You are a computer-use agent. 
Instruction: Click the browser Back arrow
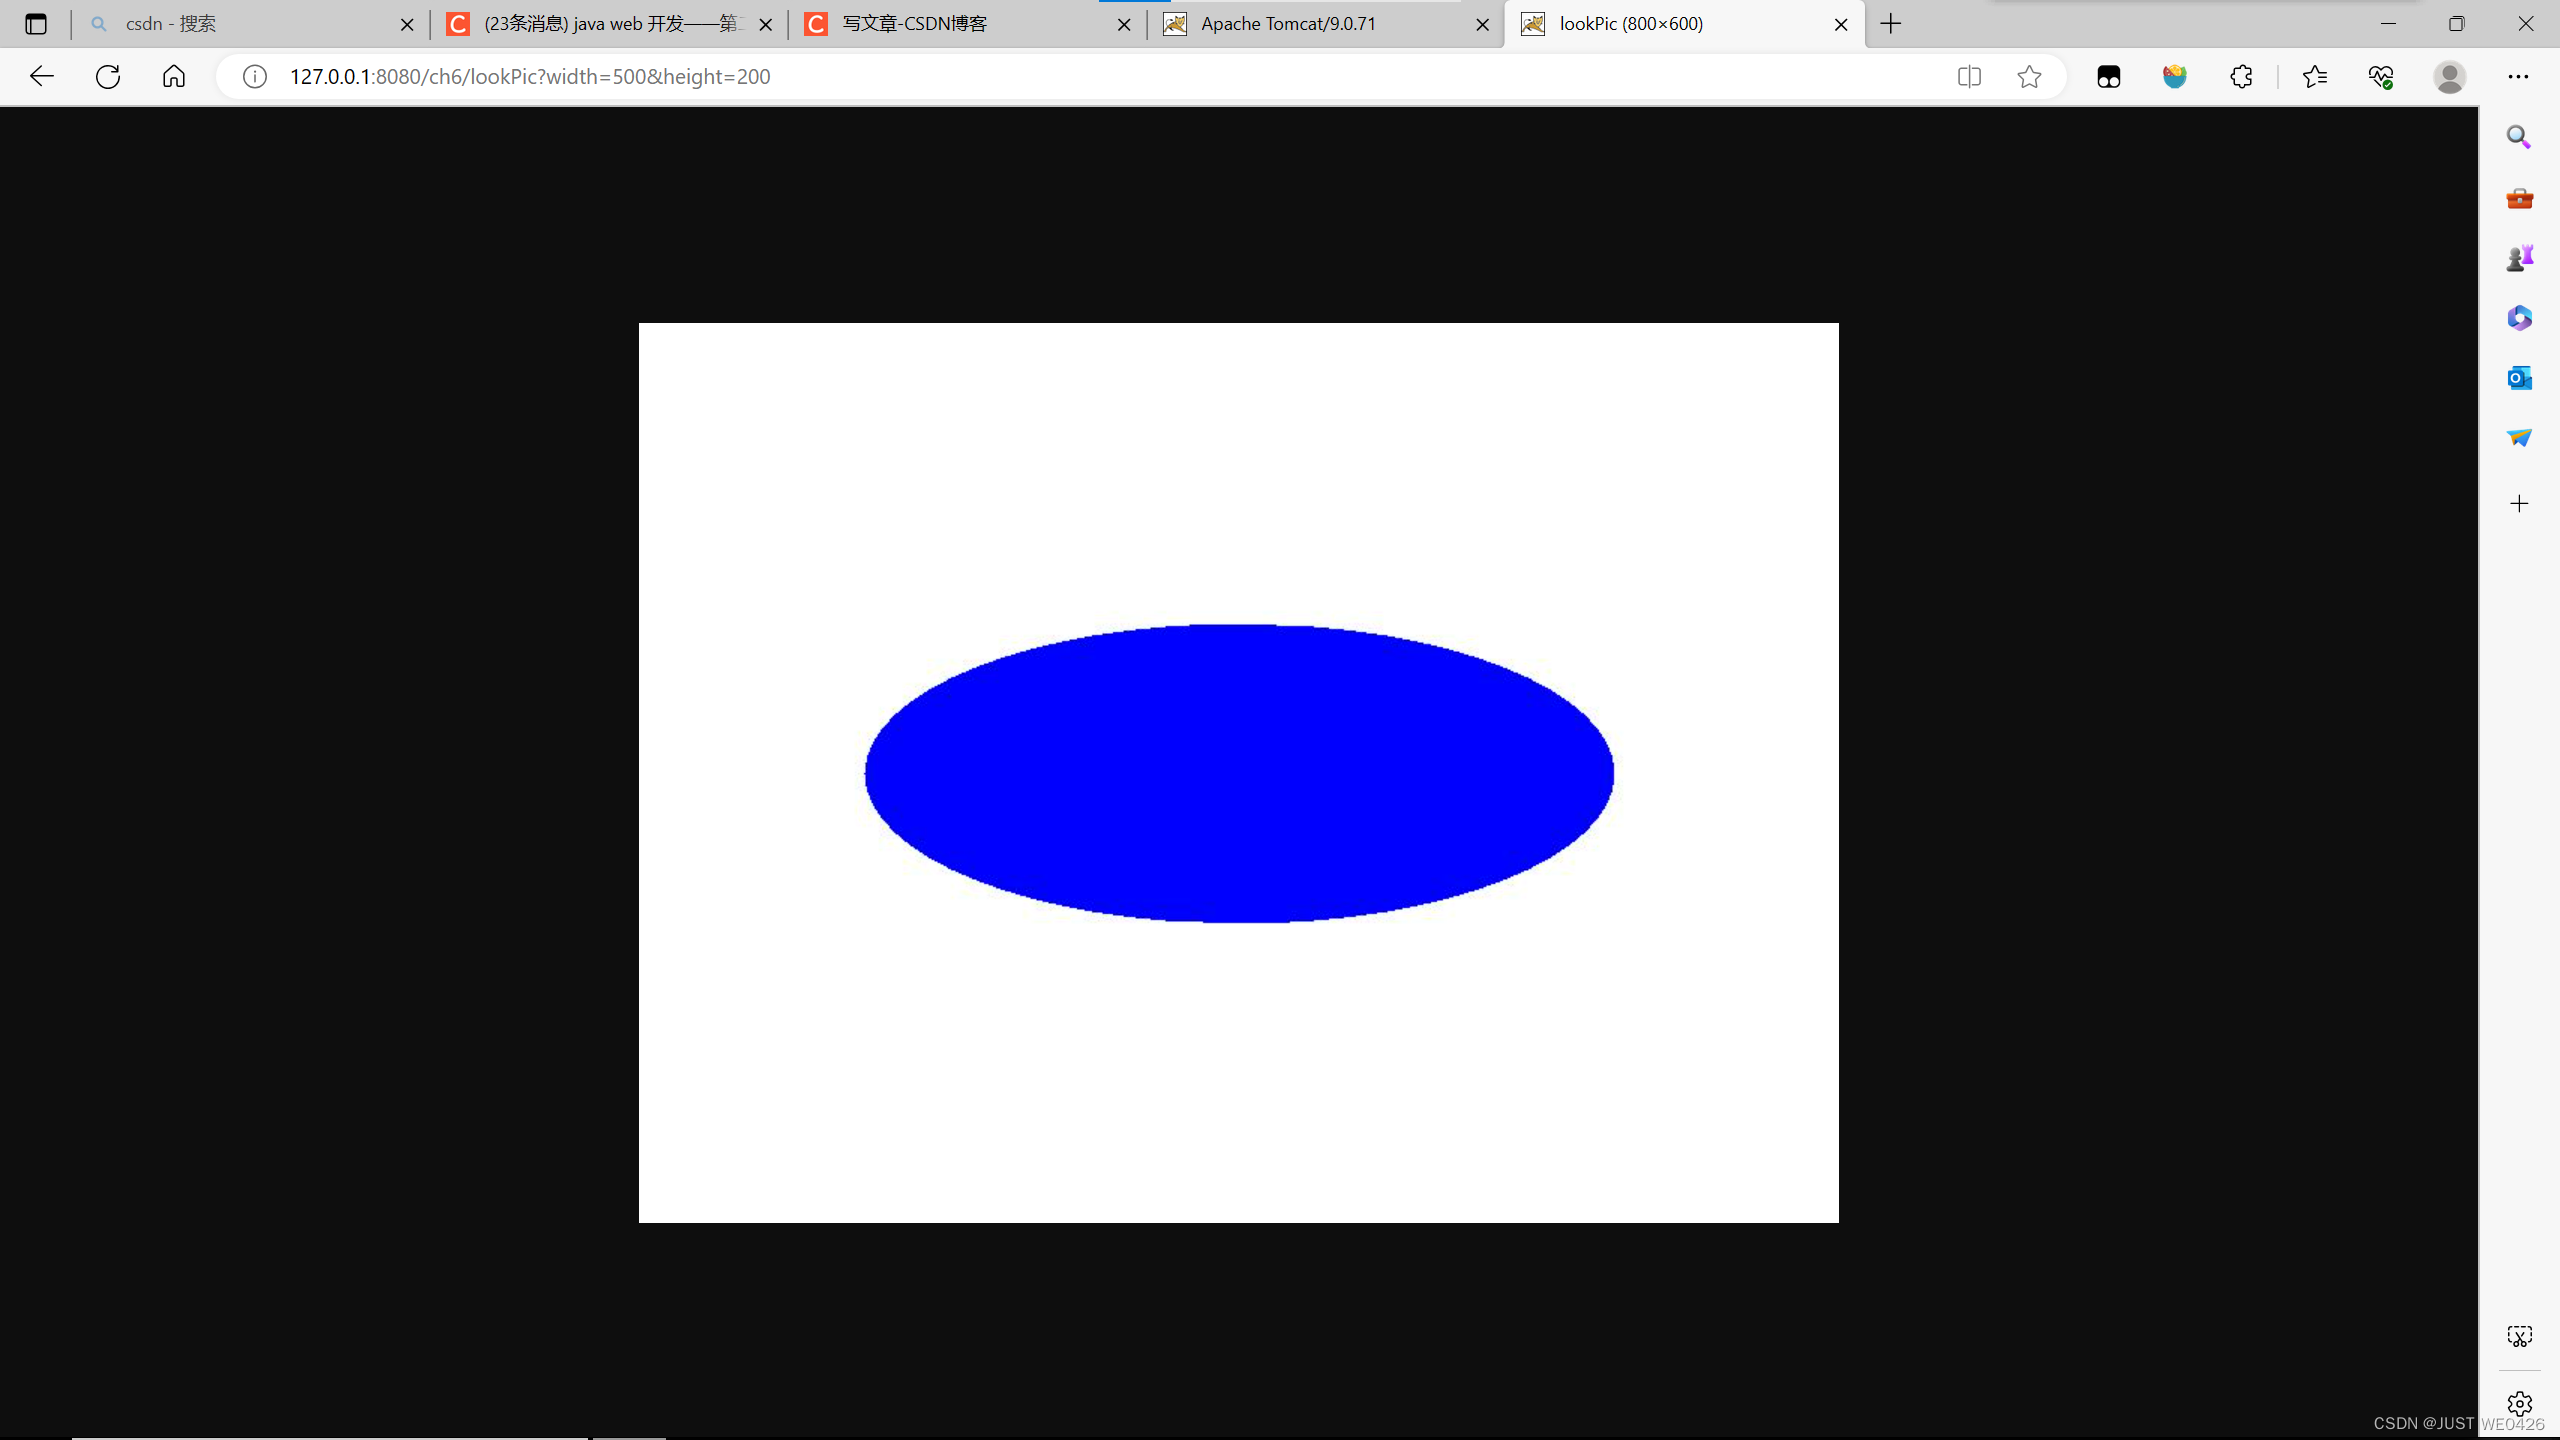pyautogui.click(x=41, y=76)
